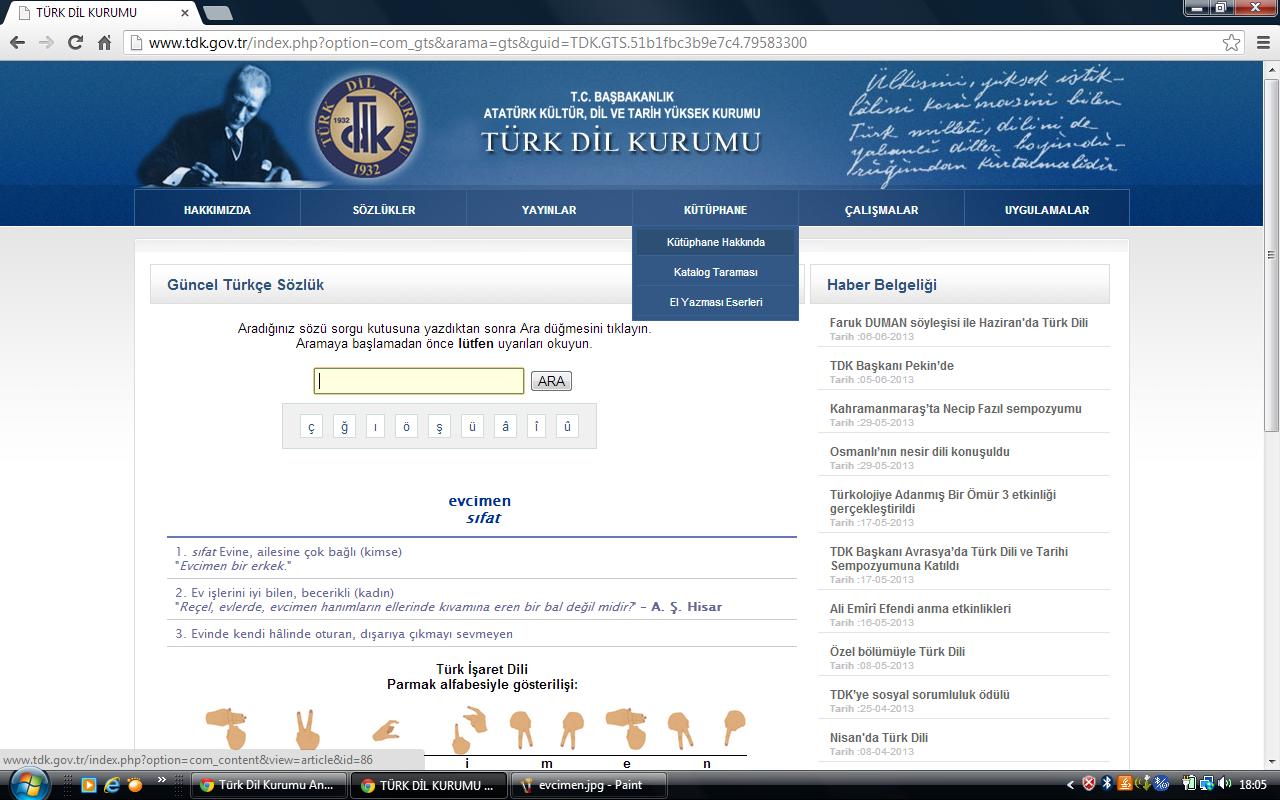Open security alert shield tray icon
The width and height of the screenshot is (1280, 800).
point(1089,785)
